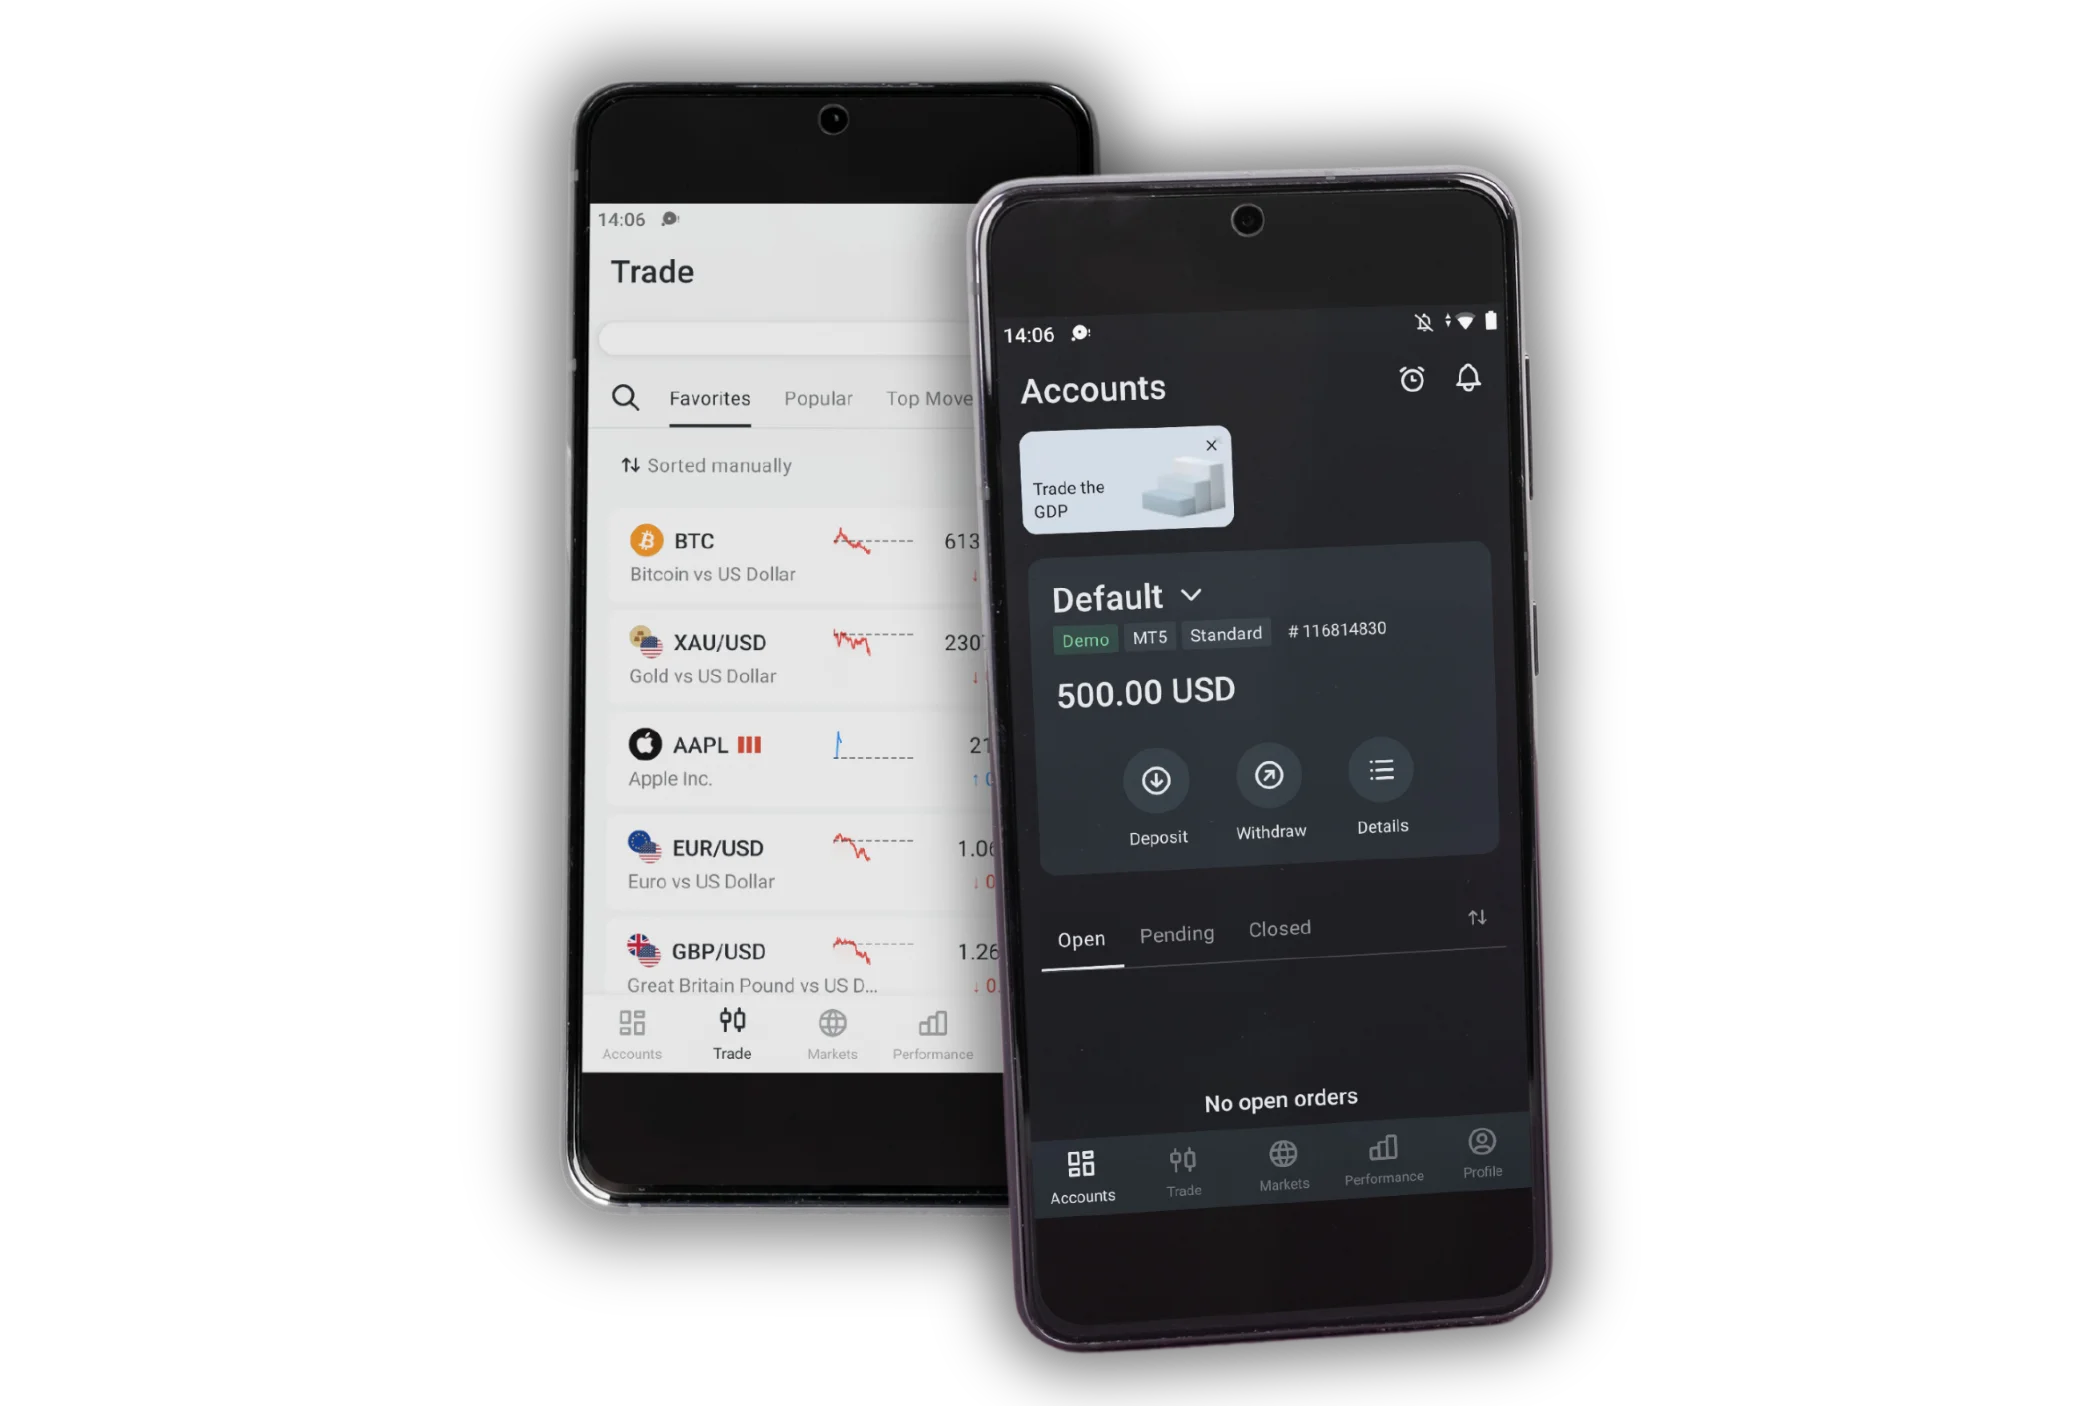Tap the alarm clock icon on Accounts screen
The height and width of the screenshot is (1406, 2075).
(x=1412, y=377)
